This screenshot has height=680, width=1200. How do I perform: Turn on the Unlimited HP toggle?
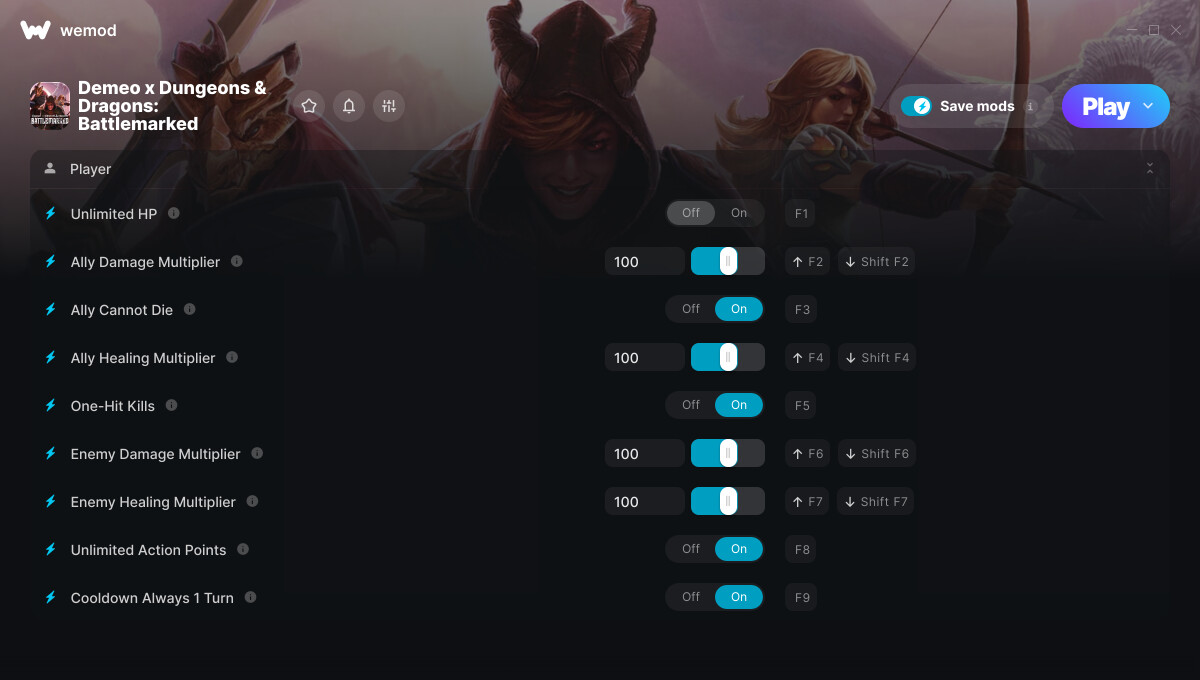739,213
